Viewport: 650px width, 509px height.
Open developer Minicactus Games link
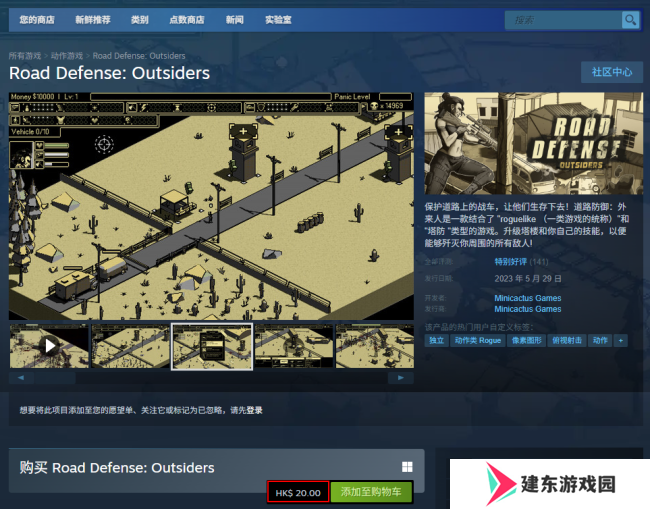tap(528, 298)
